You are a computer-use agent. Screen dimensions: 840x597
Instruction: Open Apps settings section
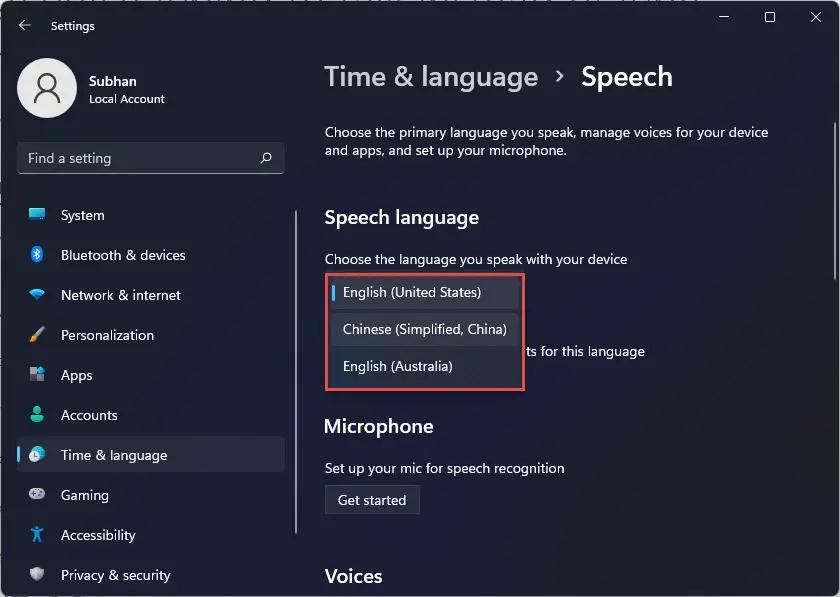click(151, 375)
